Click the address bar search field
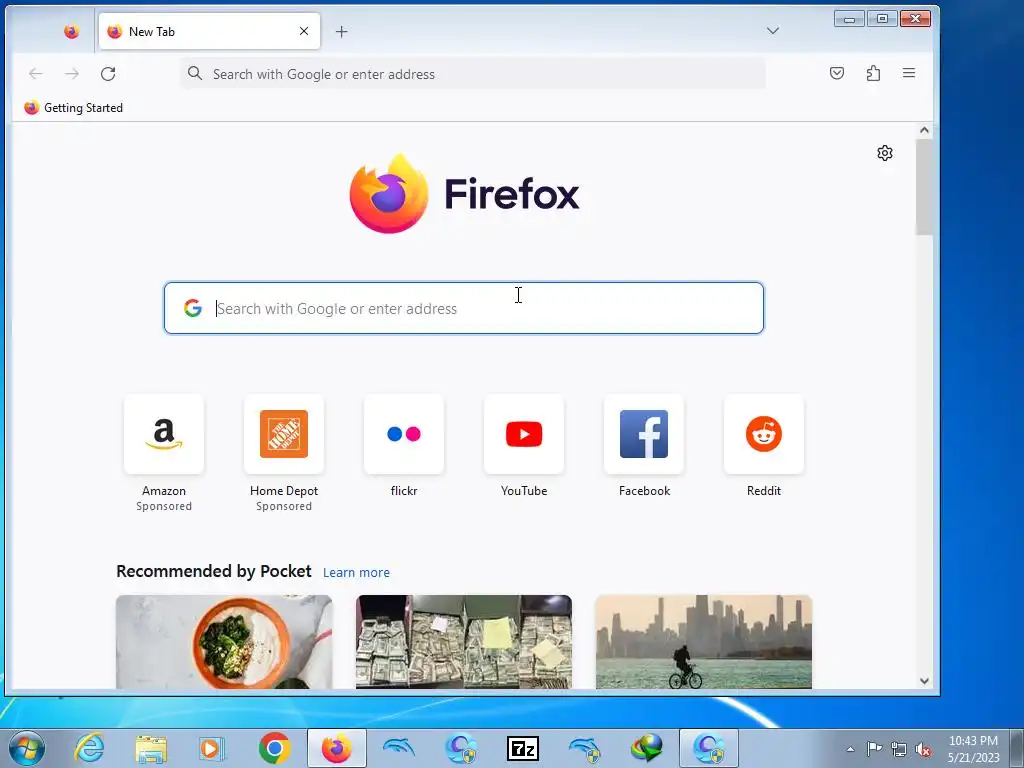1024x768 pixels. tap(473, 74)
